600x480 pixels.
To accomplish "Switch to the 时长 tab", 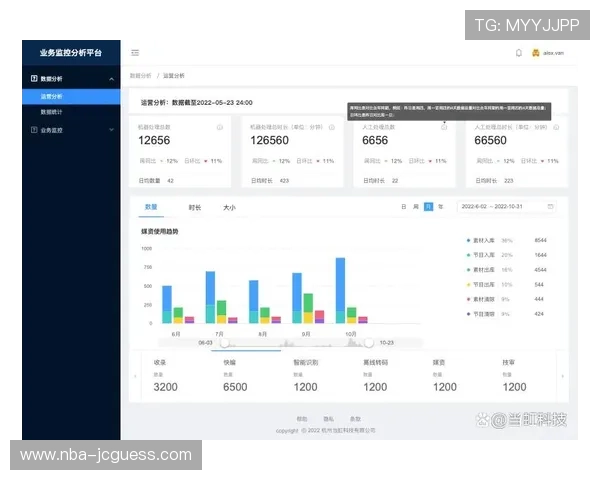I will 195,207.
